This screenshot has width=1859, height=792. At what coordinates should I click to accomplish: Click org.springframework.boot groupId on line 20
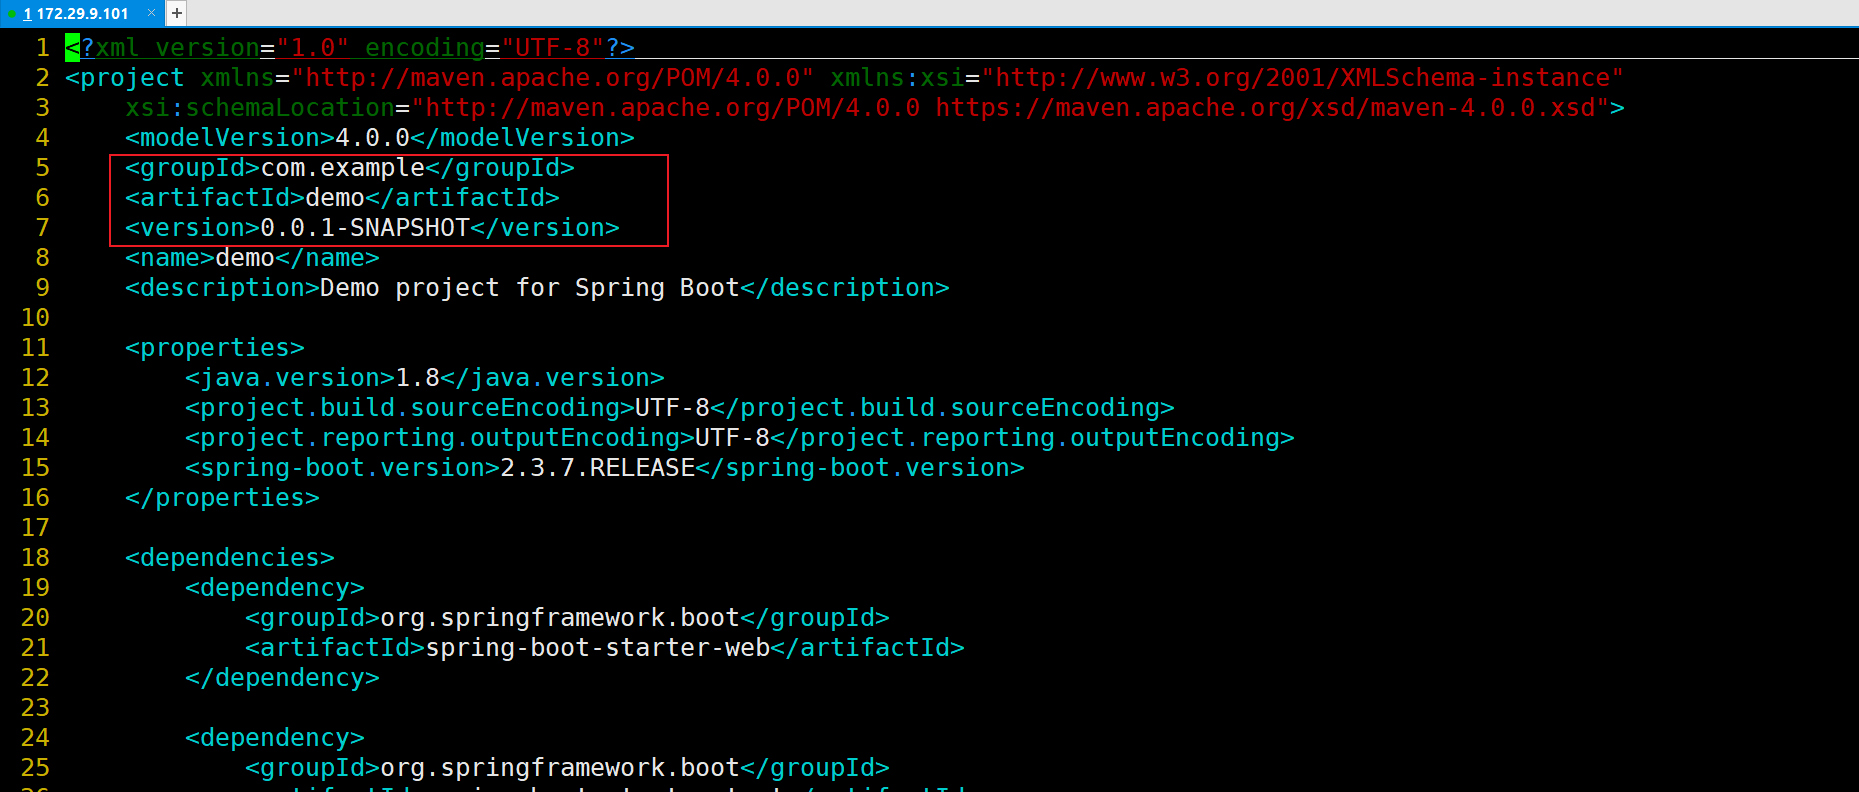(x=560, y=618)
